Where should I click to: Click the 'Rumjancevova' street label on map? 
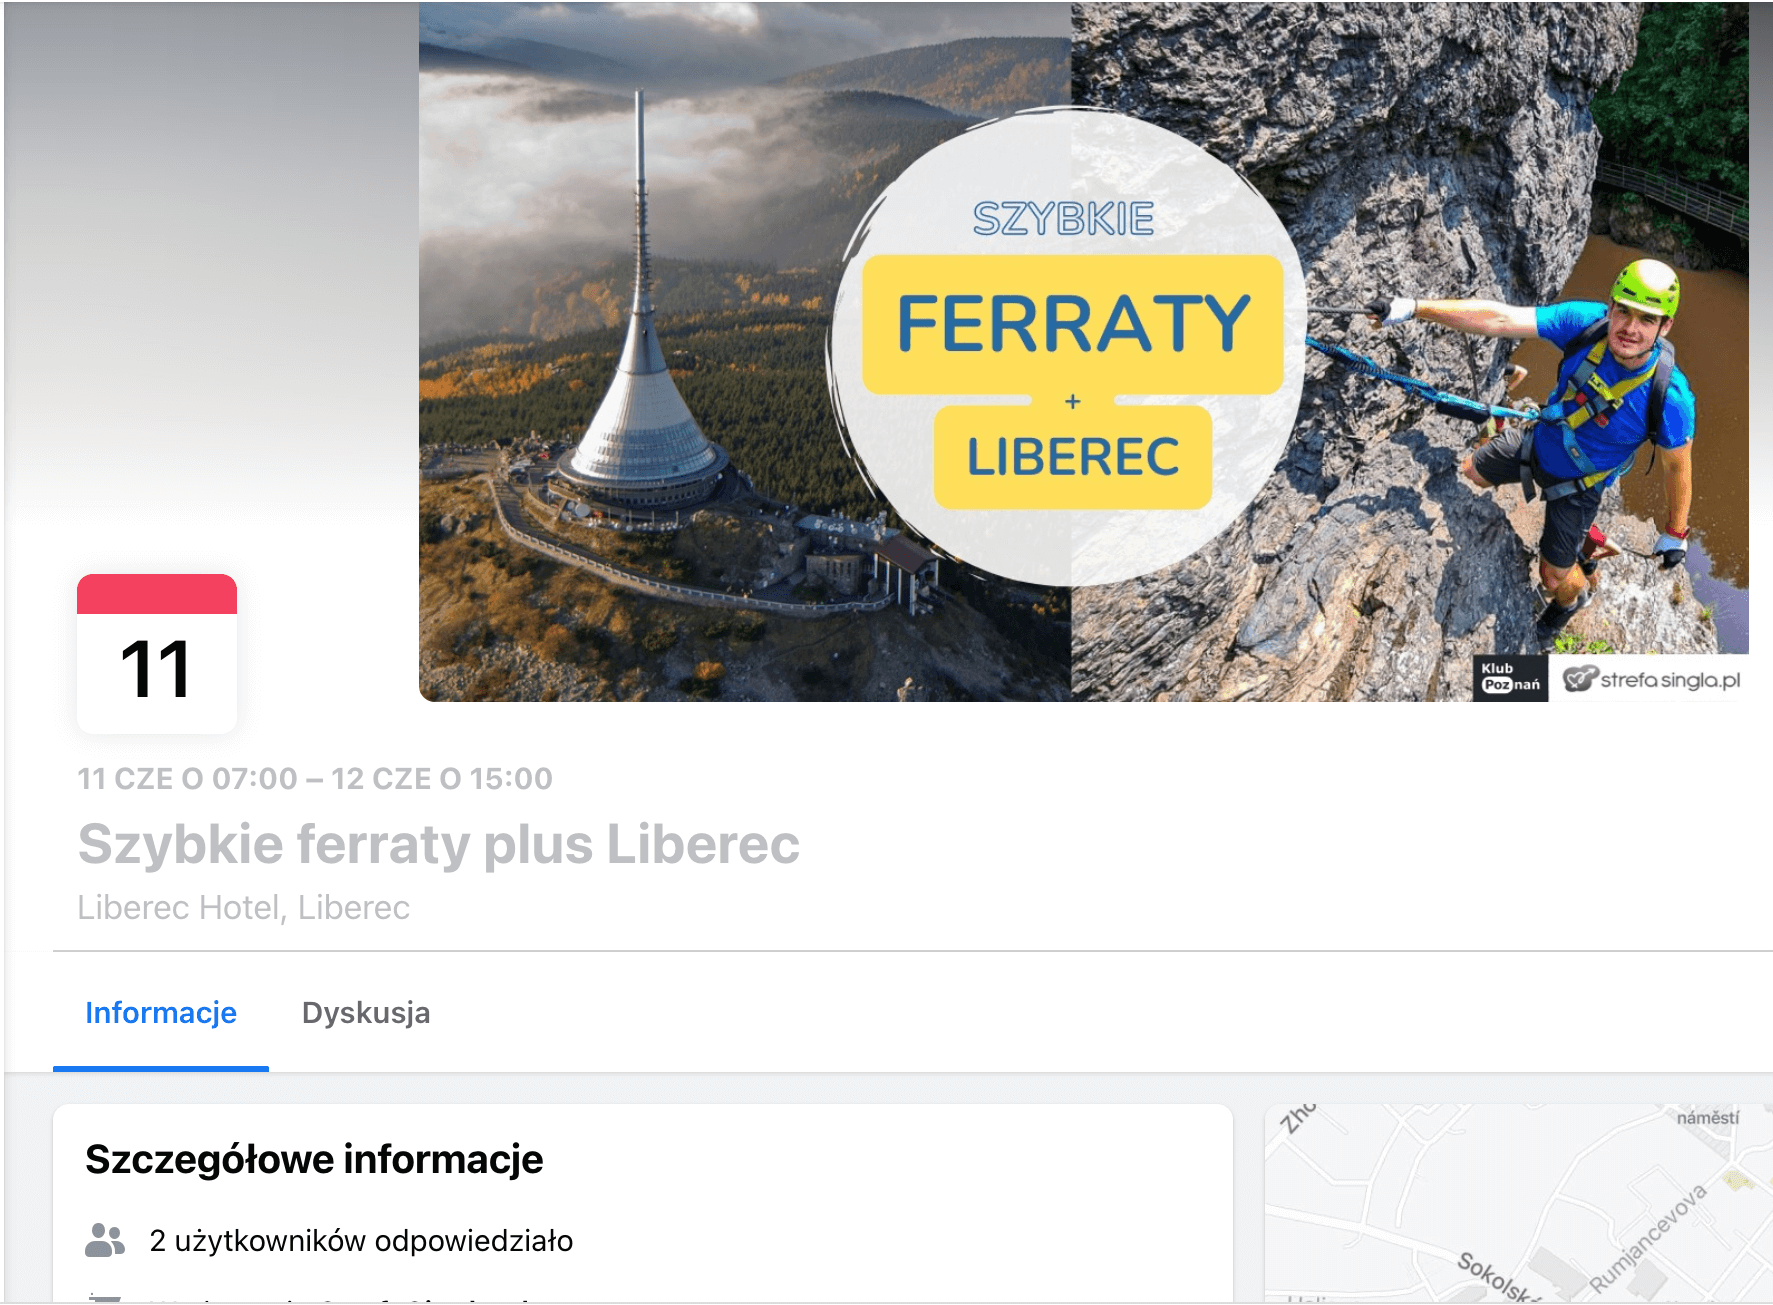(1647, 1238)
